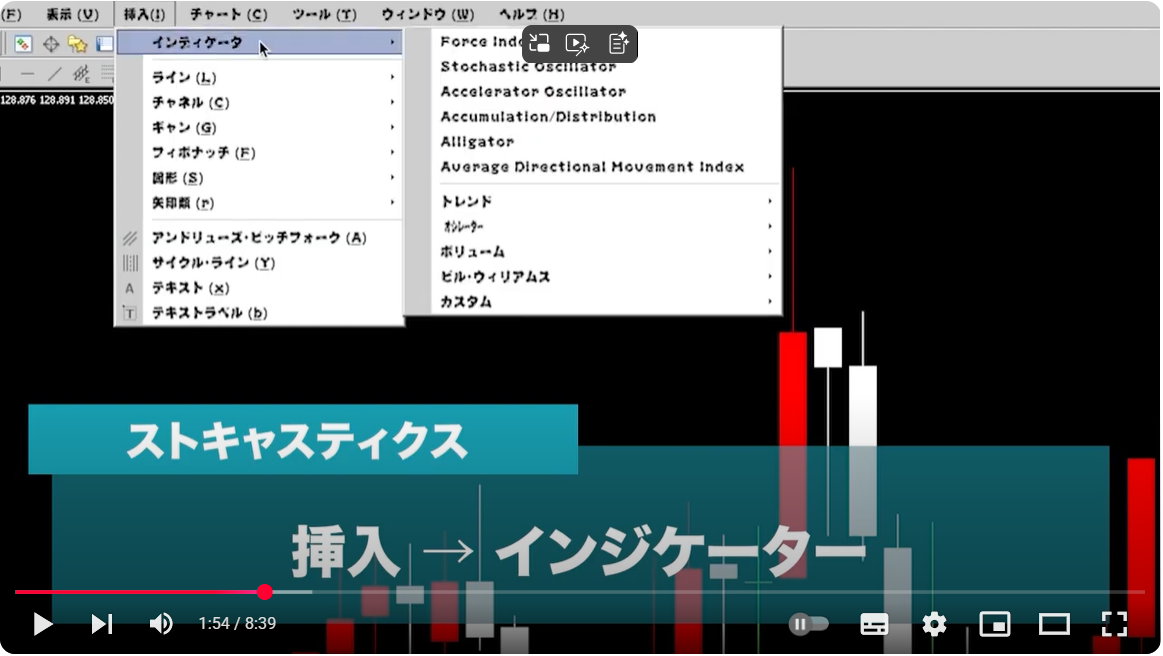
Task: Click the folder with star toolbar icon
Action: click(78, 45)
